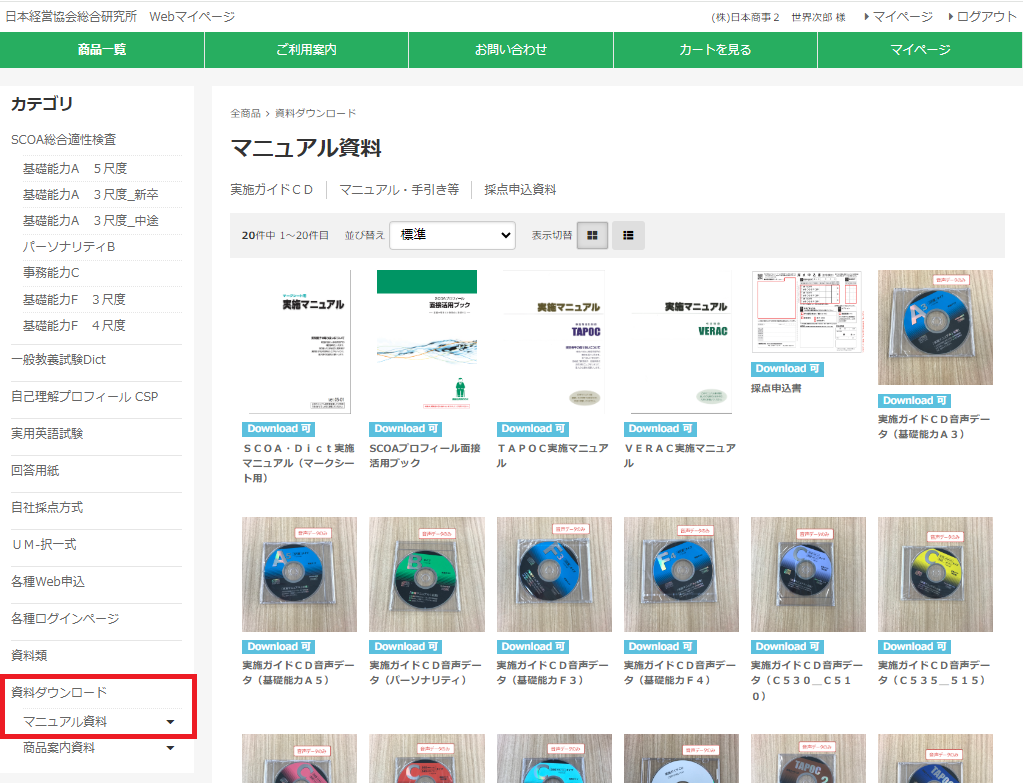This screenshot has height=783, width=1023.
Task: Open the 採点申込書 form thumbnail
Action: click(x=808, y=313)
